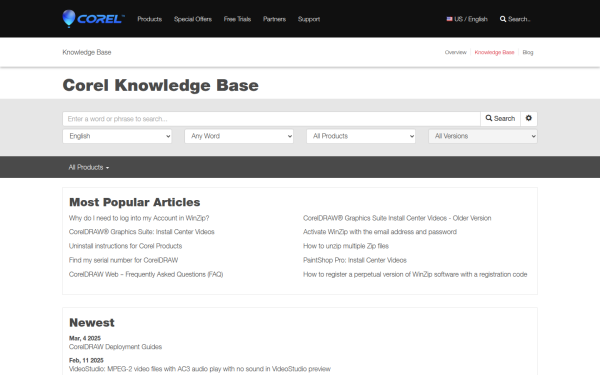Image resolution: width=600 pixels, height=375 pixels.
Task: Open the Products menu
Action: tap(150, 19)
